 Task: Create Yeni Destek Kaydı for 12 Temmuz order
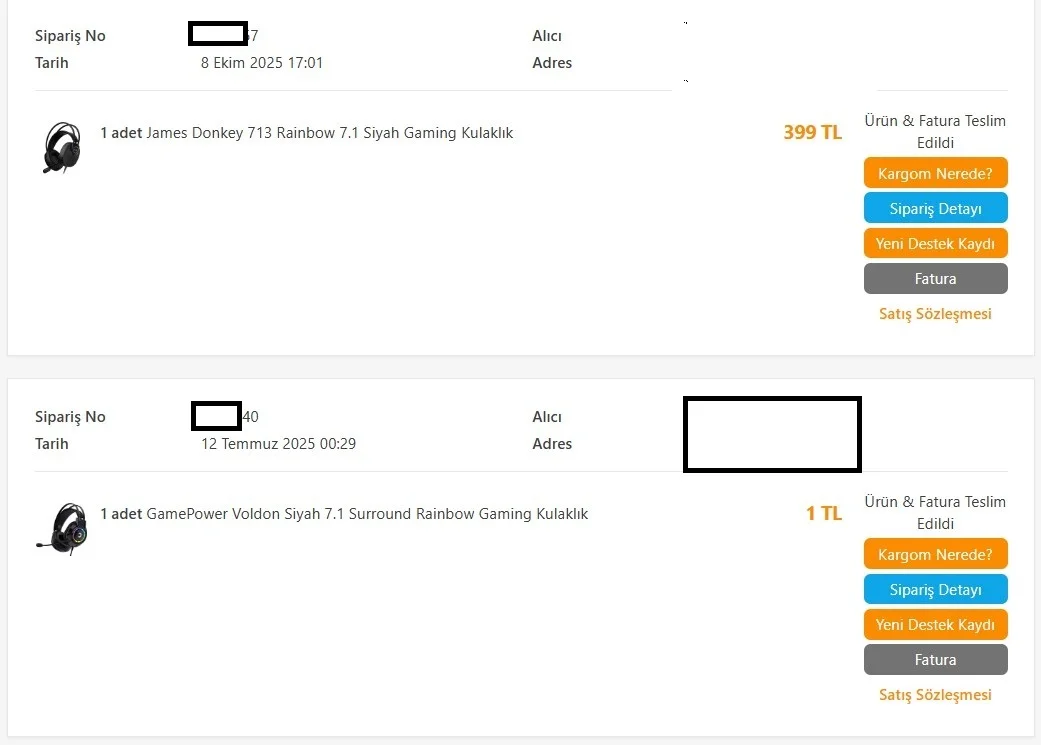tap(935, 625)
